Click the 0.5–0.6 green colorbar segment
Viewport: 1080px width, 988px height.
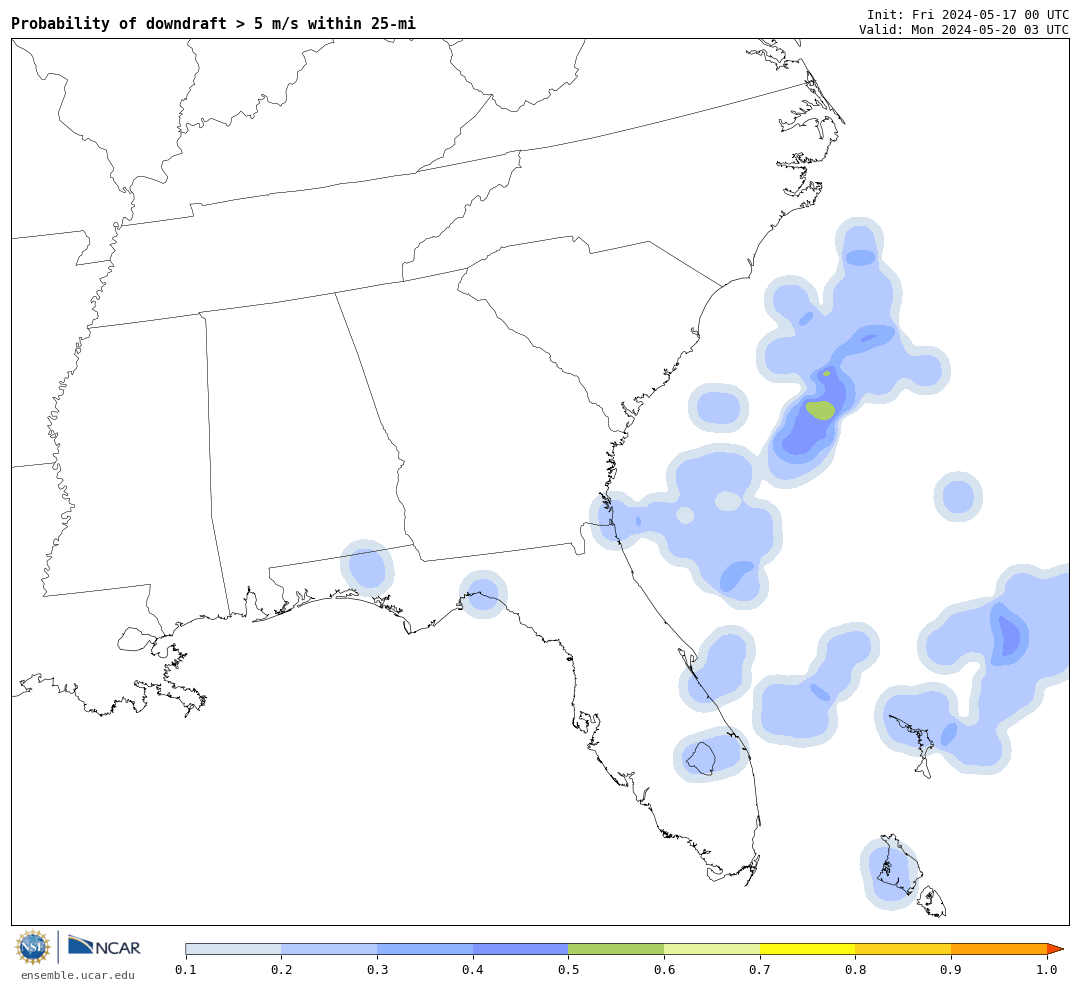pyautogui.click(x=616, y=949)
